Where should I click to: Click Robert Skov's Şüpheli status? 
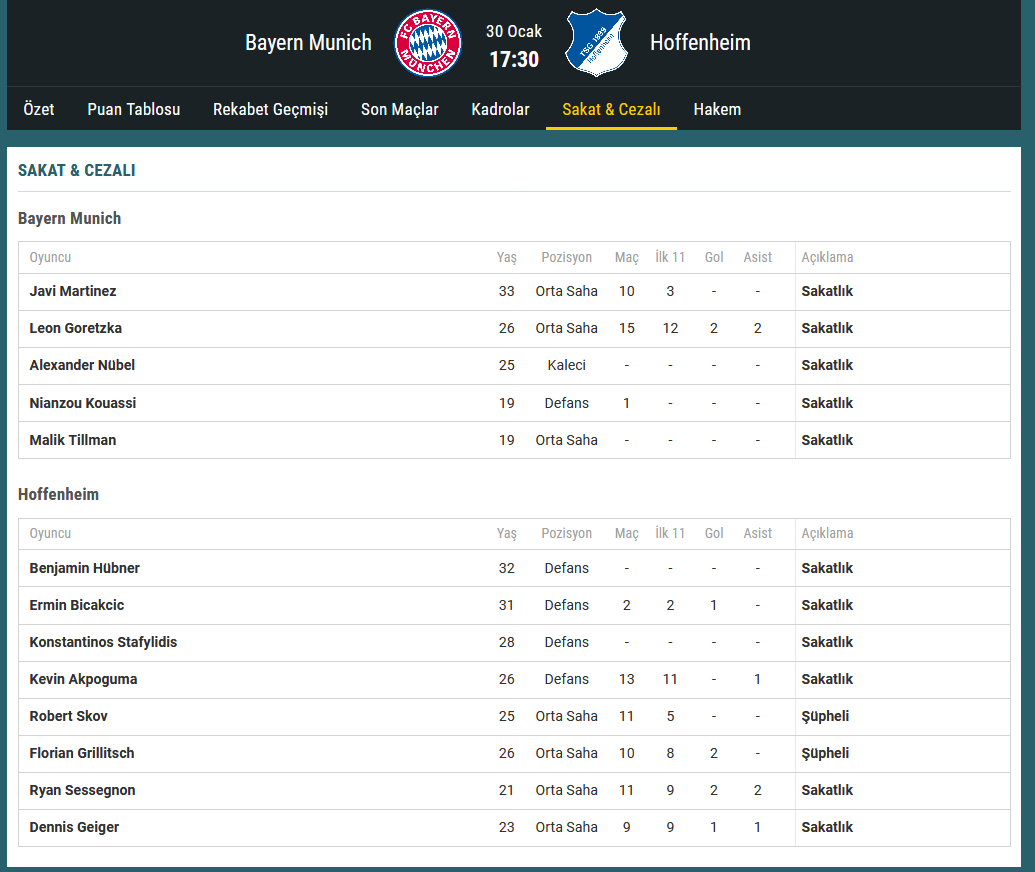click(825, 716)
